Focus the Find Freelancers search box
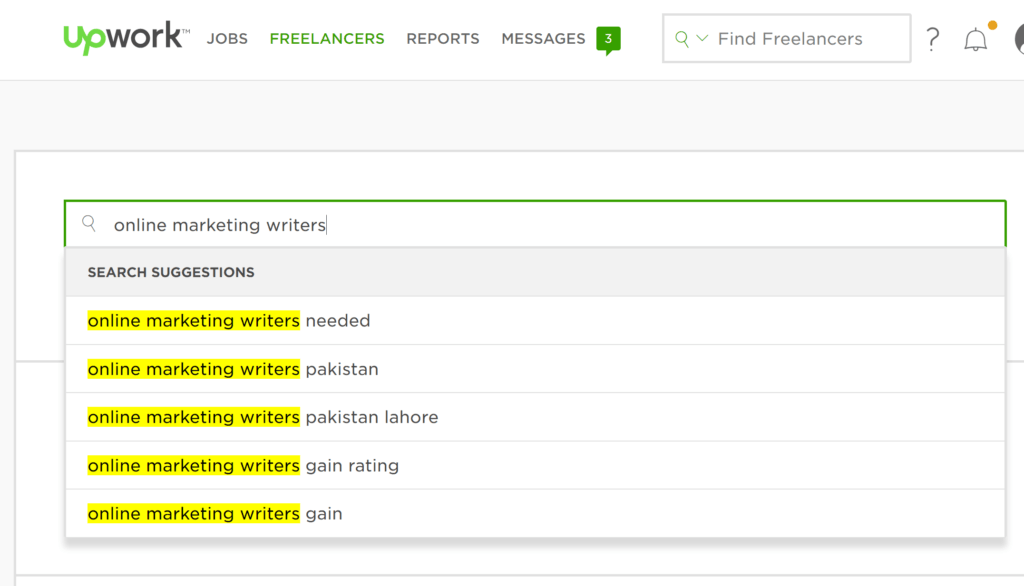The height and width of the screenshot is (586, 1024). 786,39
